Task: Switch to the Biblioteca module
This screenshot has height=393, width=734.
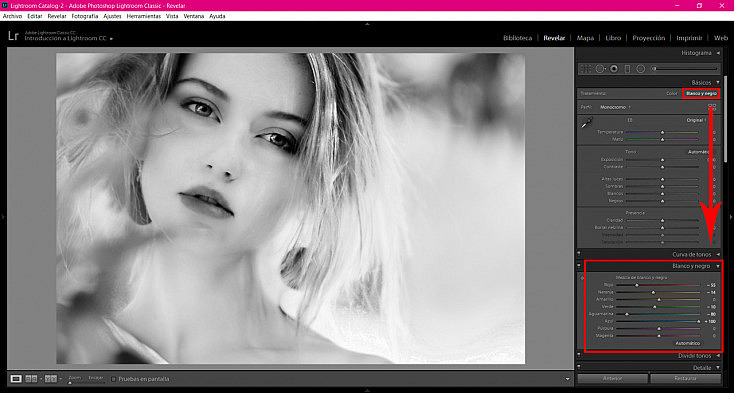Action: [517, 38]
